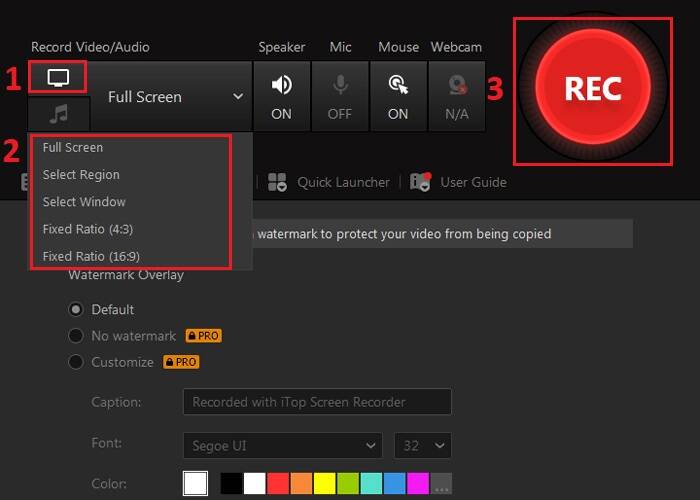This screenshot has width=700, height=500.
Task: Toggle the Speaker ON button
Action: pyautogui.click(x=281, y=96)
